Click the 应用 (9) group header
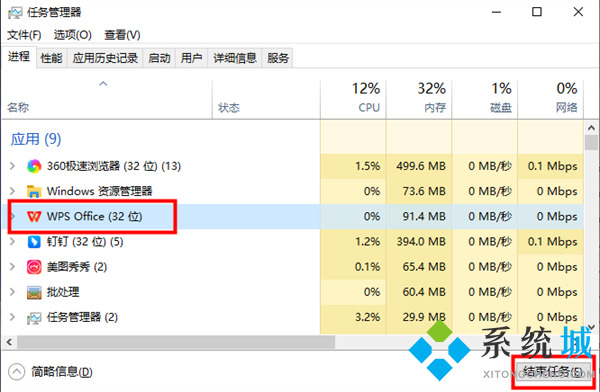Viewport: 600px width, 392px height. pos(36,139)
